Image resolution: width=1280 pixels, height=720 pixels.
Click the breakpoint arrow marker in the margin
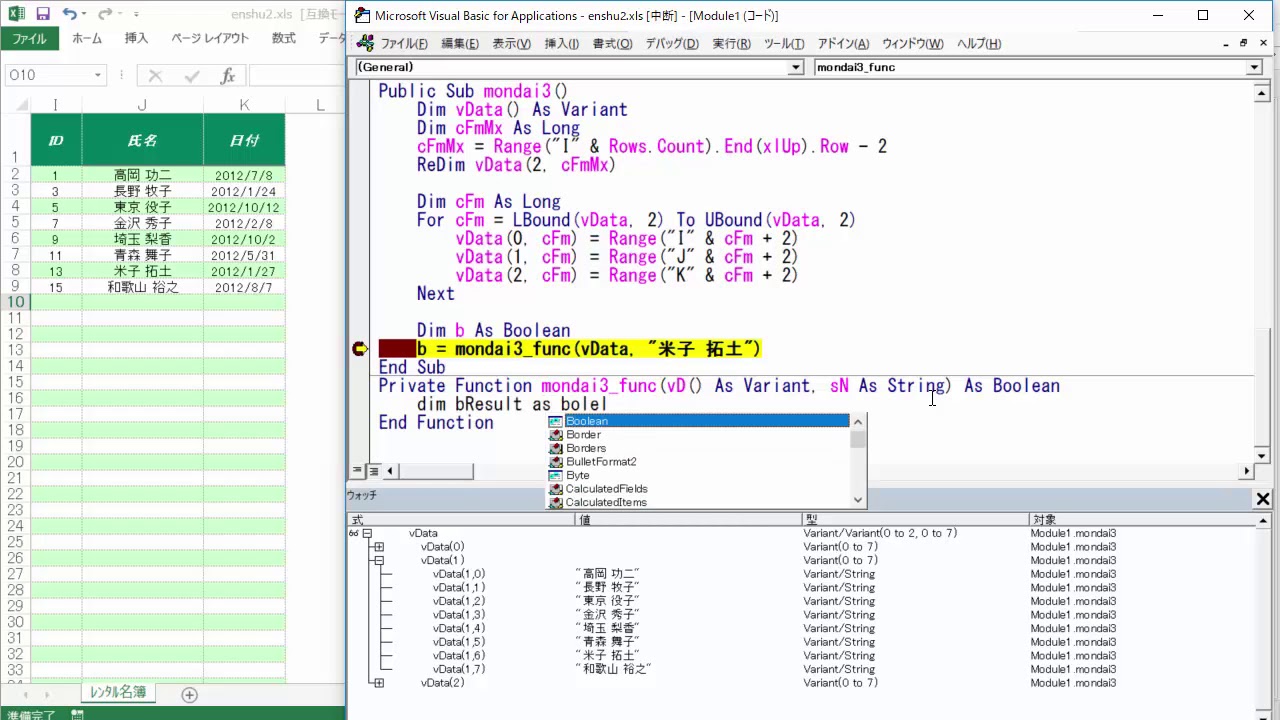click(x=360, y=349)
